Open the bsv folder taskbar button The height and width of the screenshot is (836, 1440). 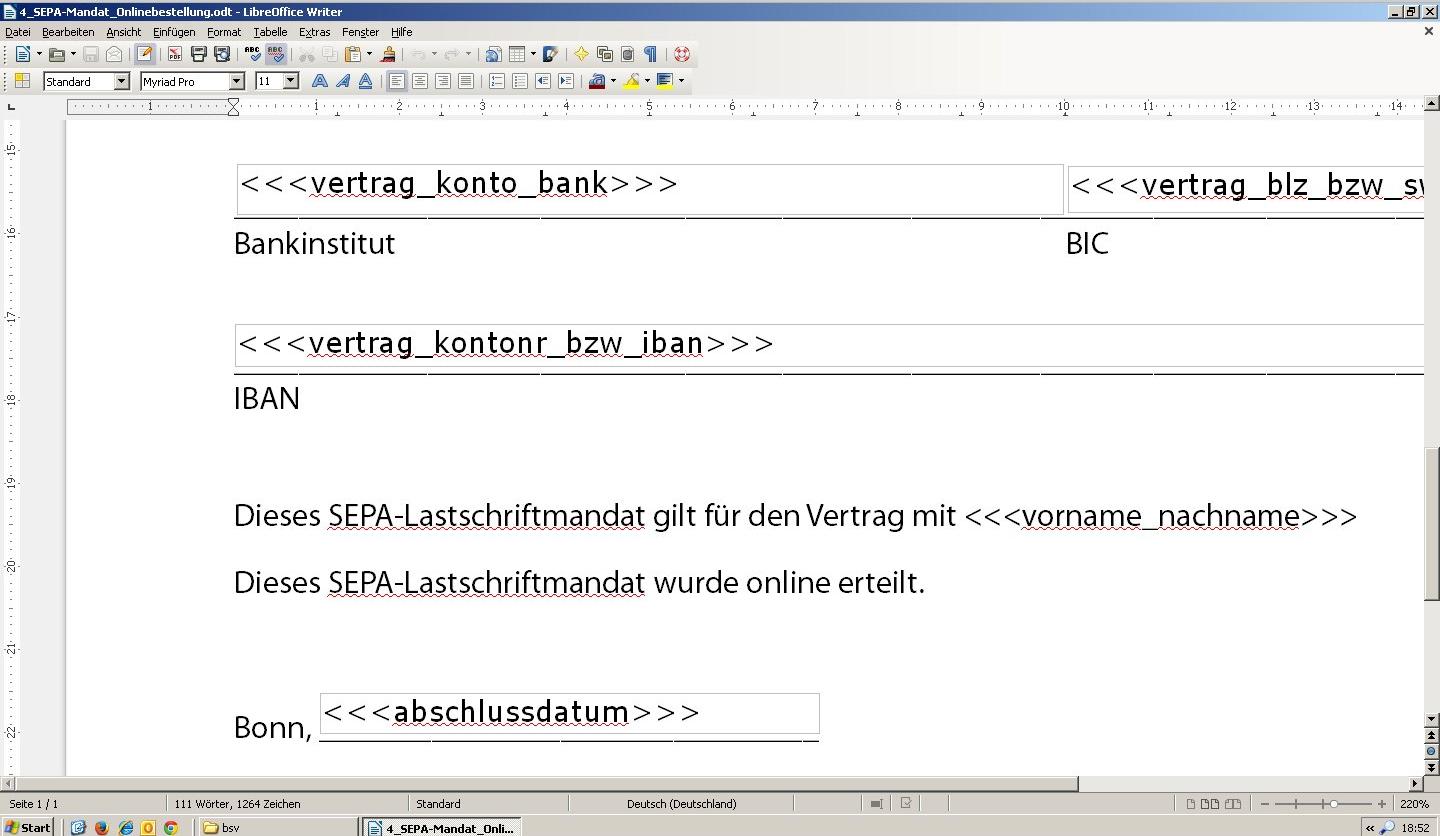click(278, 828)
